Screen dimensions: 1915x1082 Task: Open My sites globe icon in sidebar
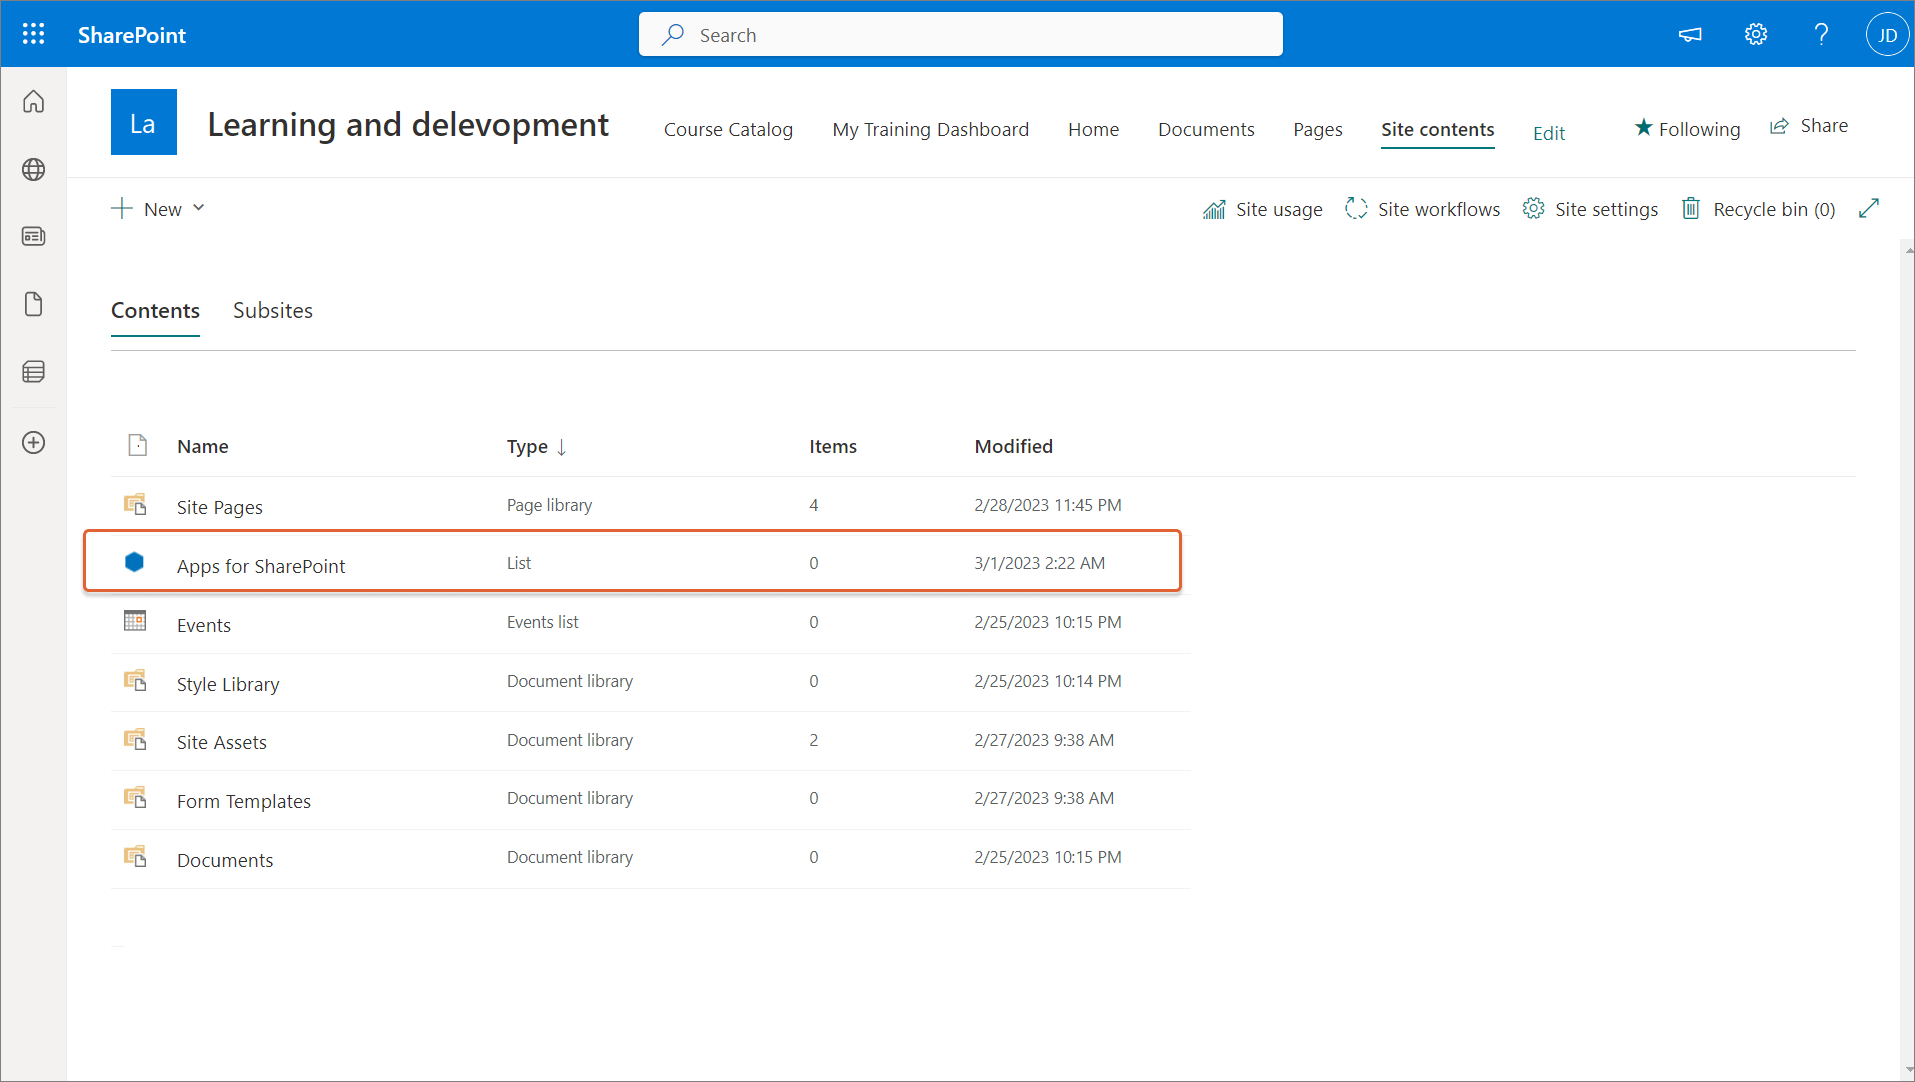click(33, 169)
